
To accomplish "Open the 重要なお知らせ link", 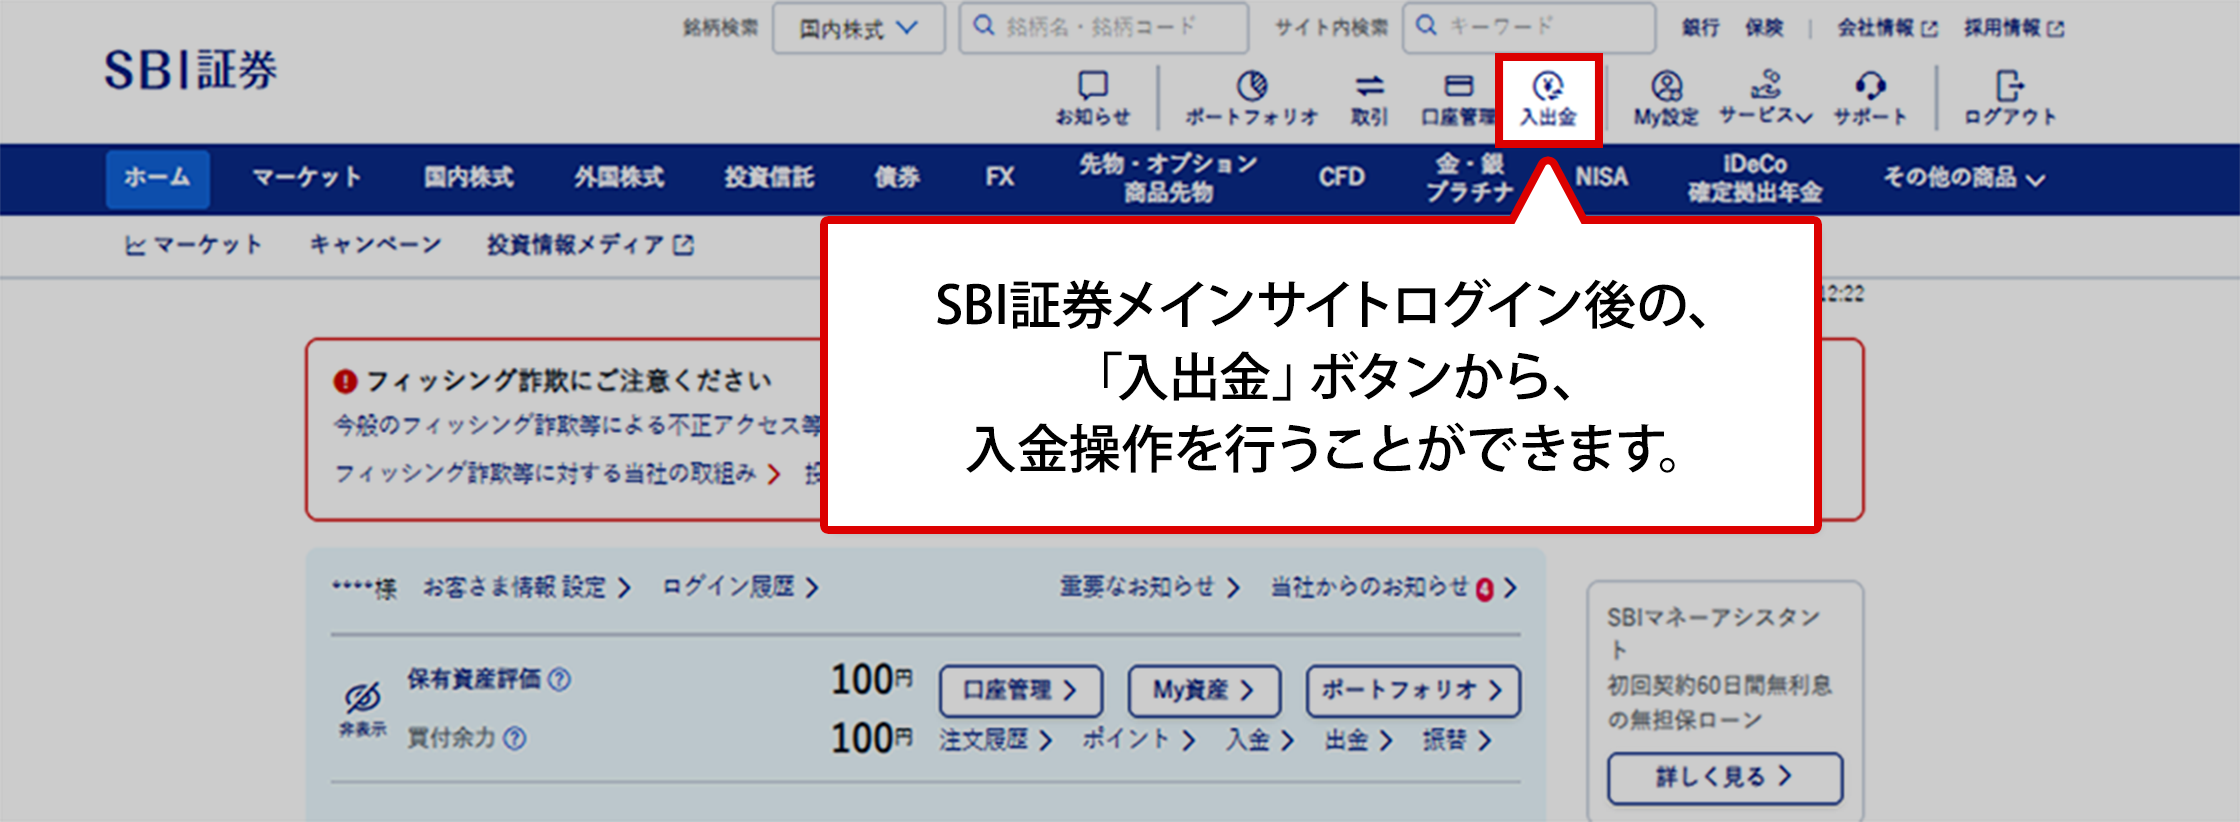I will point(1150,587).
